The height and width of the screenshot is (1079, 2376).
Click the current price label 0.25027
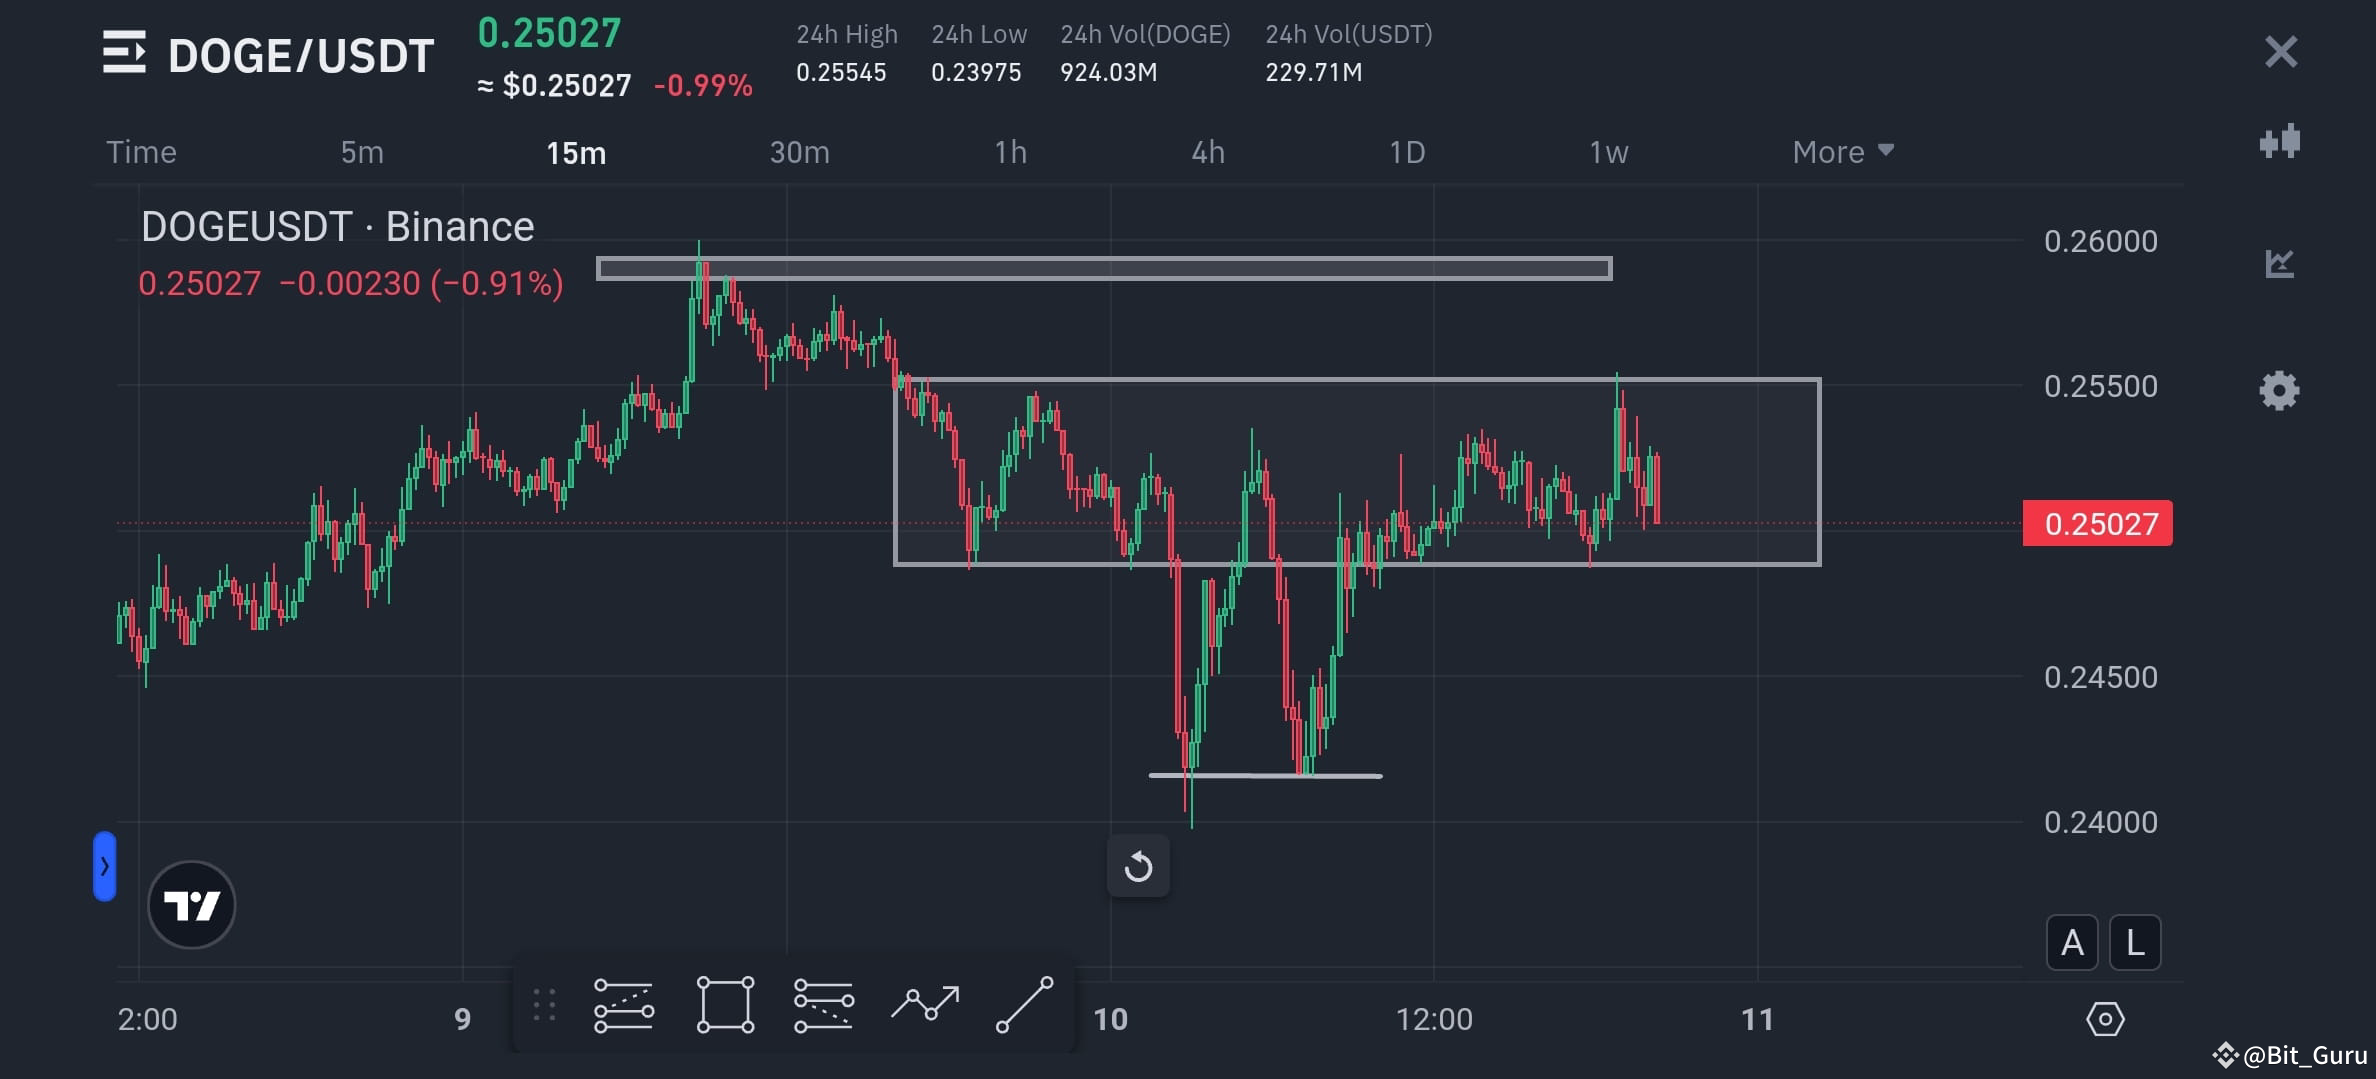[x=2097, y=523]
